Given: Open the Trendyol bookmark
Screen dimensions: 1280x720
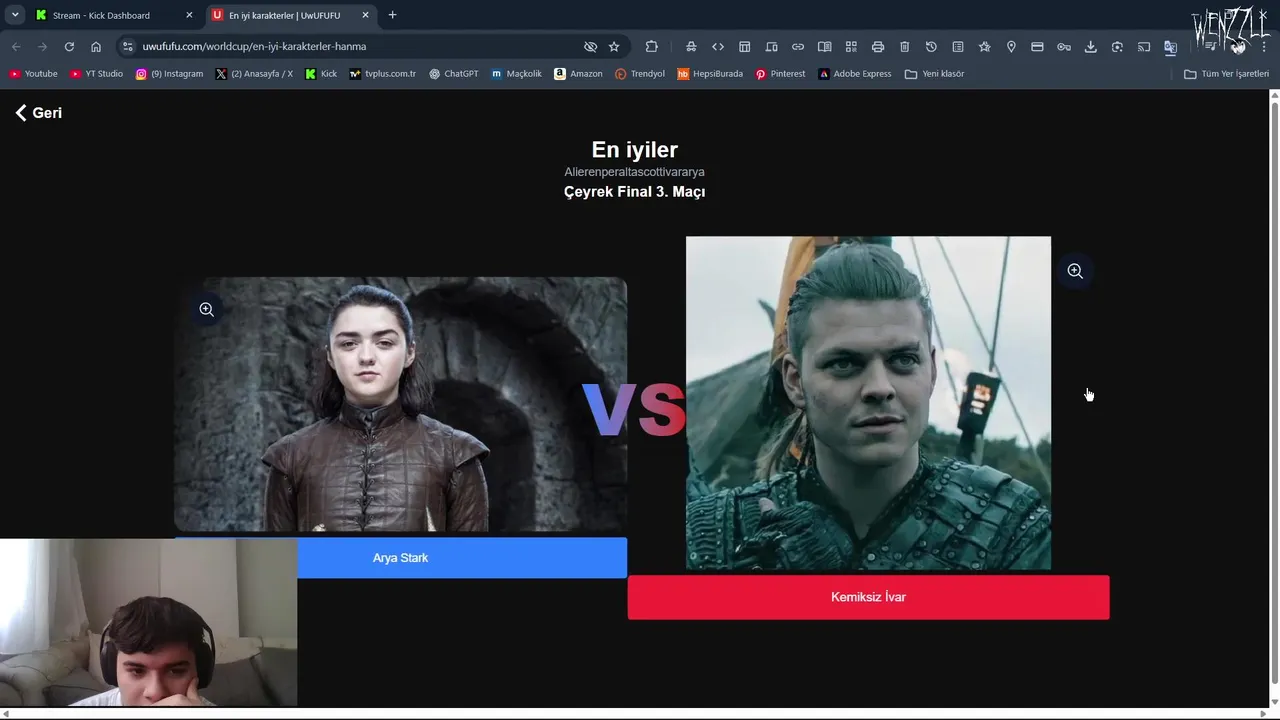Looking at the screenshot, I should tap(640, 74).
